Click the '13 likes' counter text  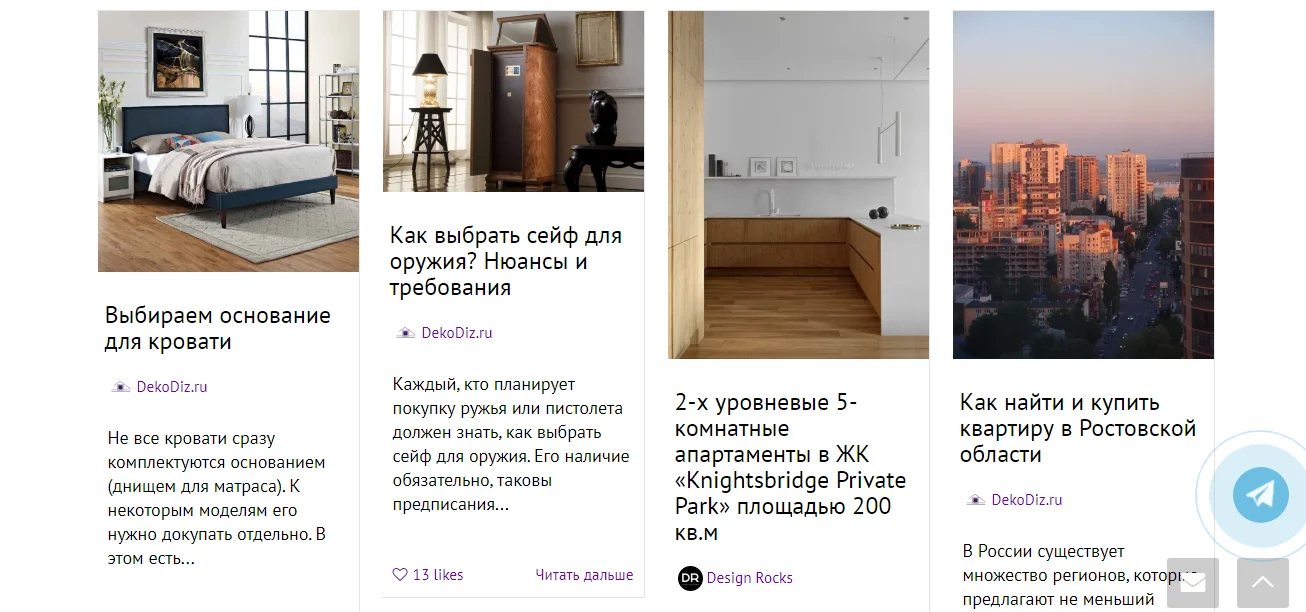tap(438, 575)
